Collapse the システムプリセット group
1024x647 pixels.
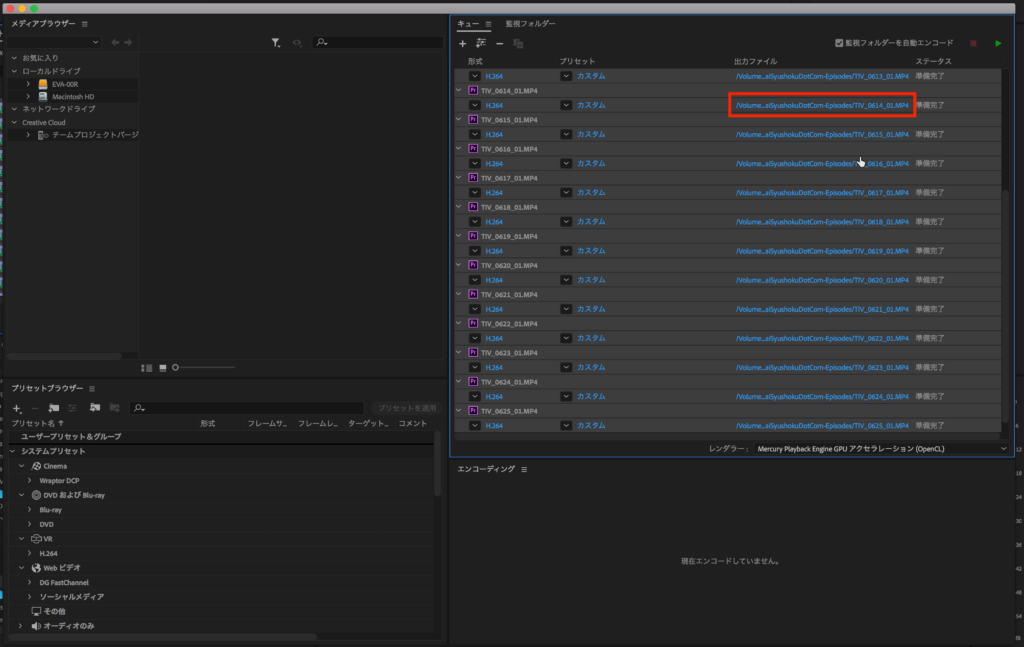tap(13, 451)
